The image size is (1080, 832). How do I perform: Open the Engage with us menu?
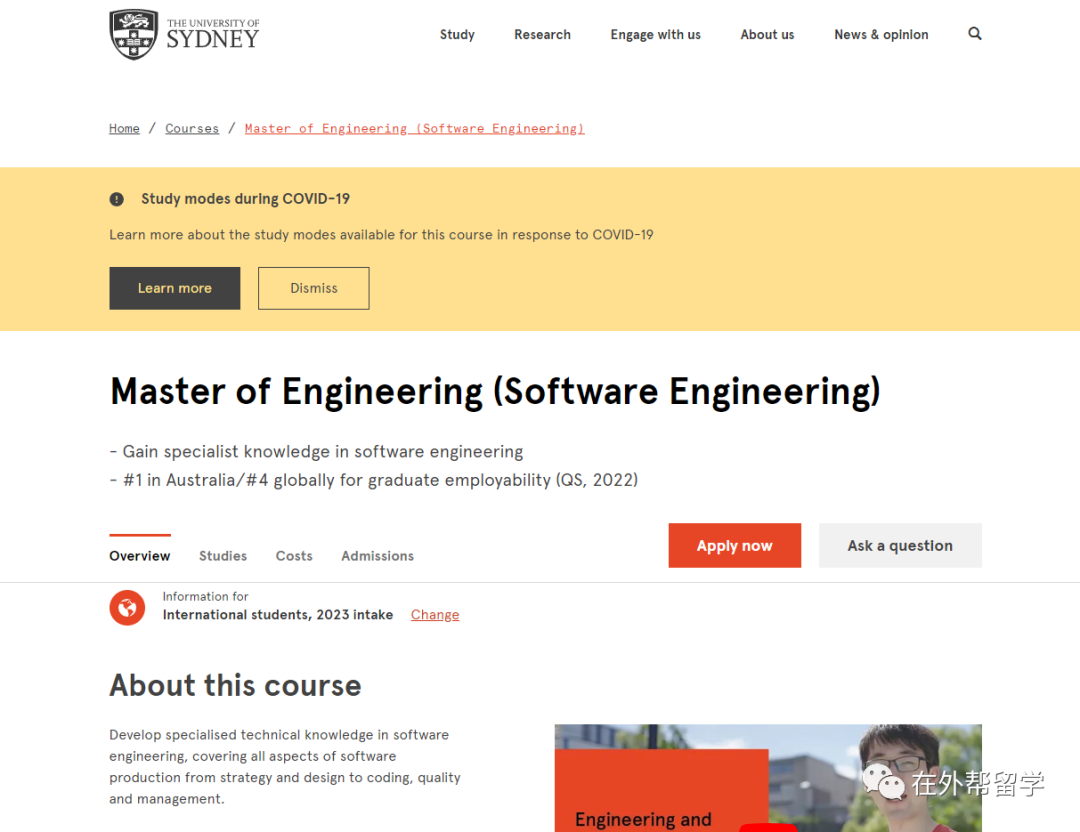click(x=655, y=34)
